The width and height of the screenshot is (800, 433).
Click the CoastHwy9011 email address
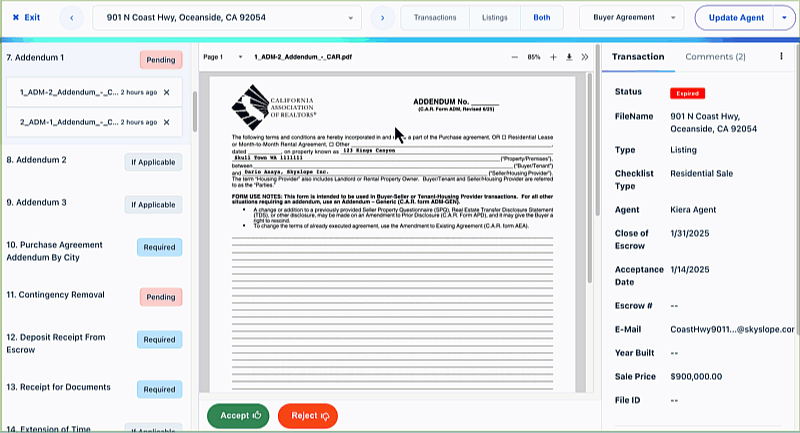[732, 329]
